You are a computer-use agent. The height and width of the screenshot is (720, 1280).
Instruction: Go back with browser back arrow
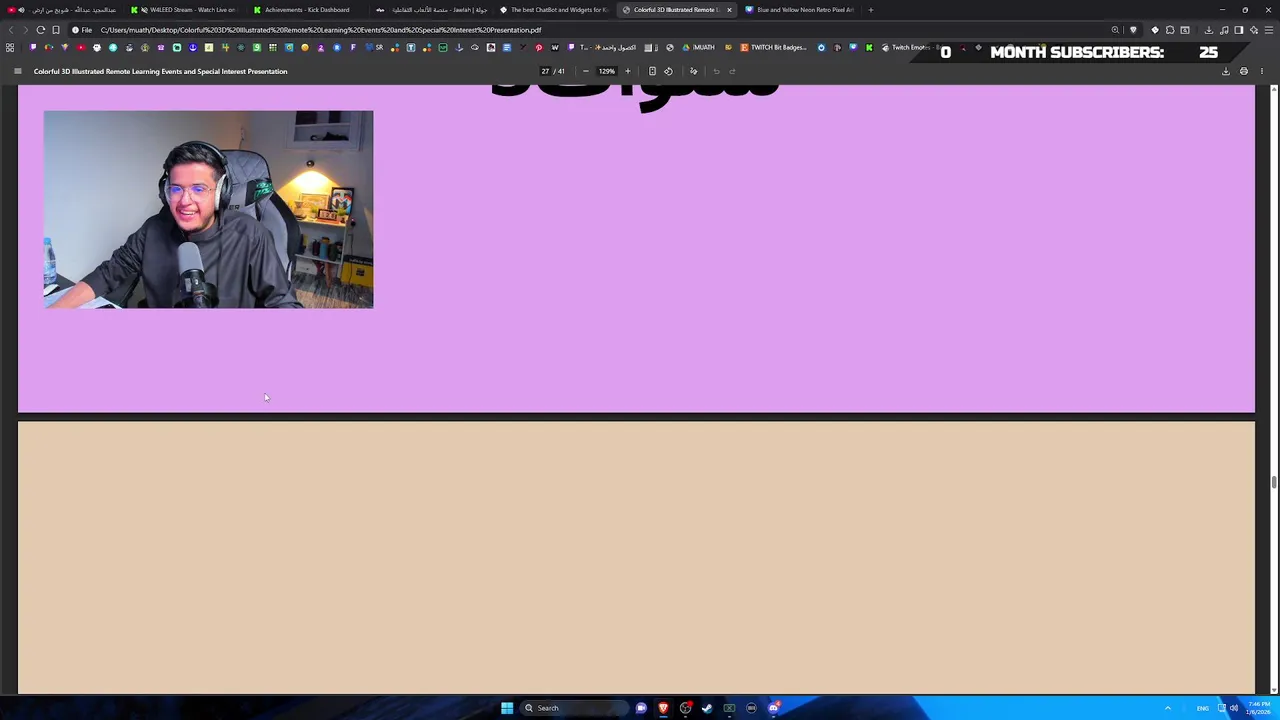click(x=11, y=30)
